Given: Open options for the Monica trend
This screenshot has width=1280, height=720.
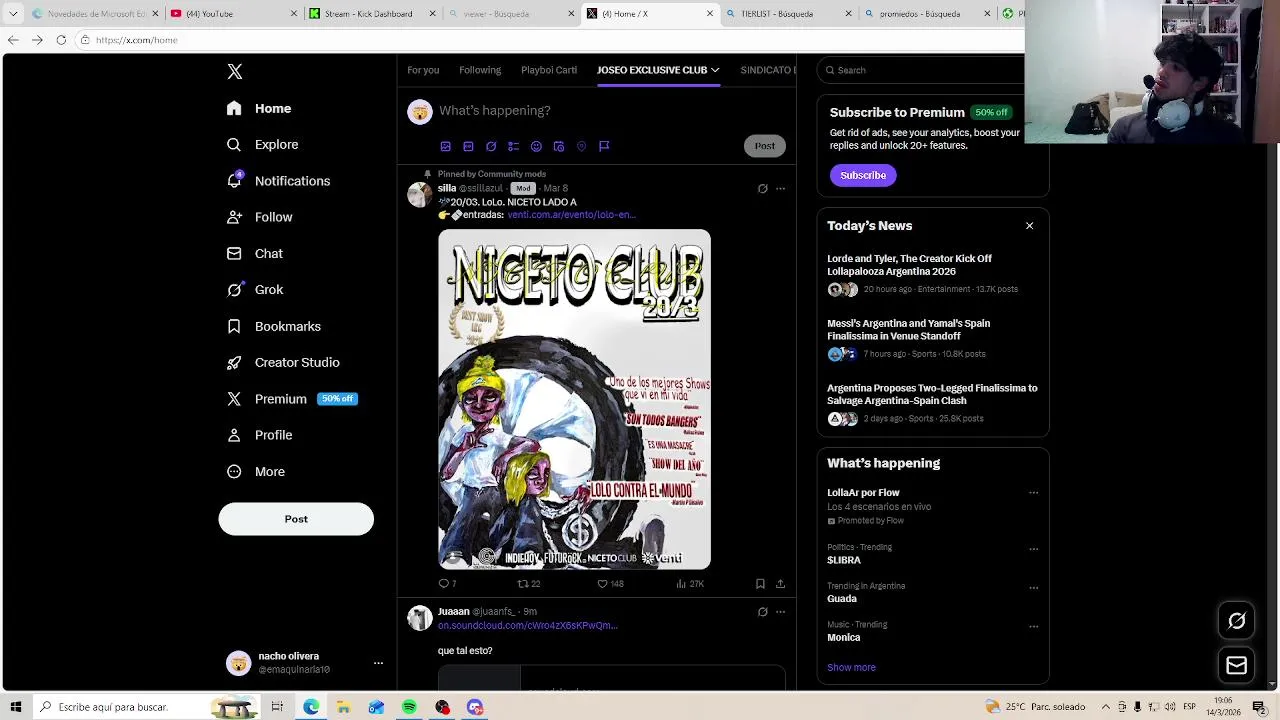Looking at the screenshot, I should tap(1033, 627).
